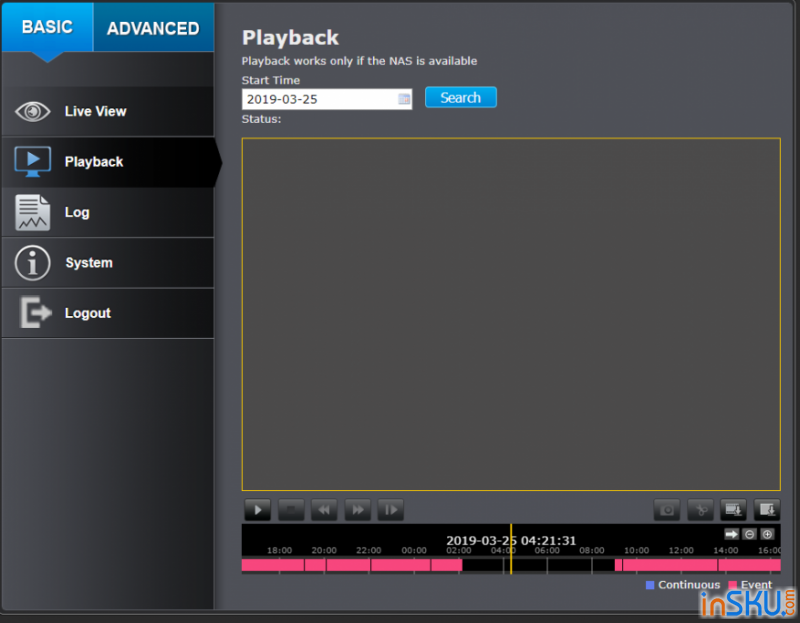This screenshot has height=623, width=800.
Task: Click the yellow timeline position marker
Action: (x=511, y=549)
